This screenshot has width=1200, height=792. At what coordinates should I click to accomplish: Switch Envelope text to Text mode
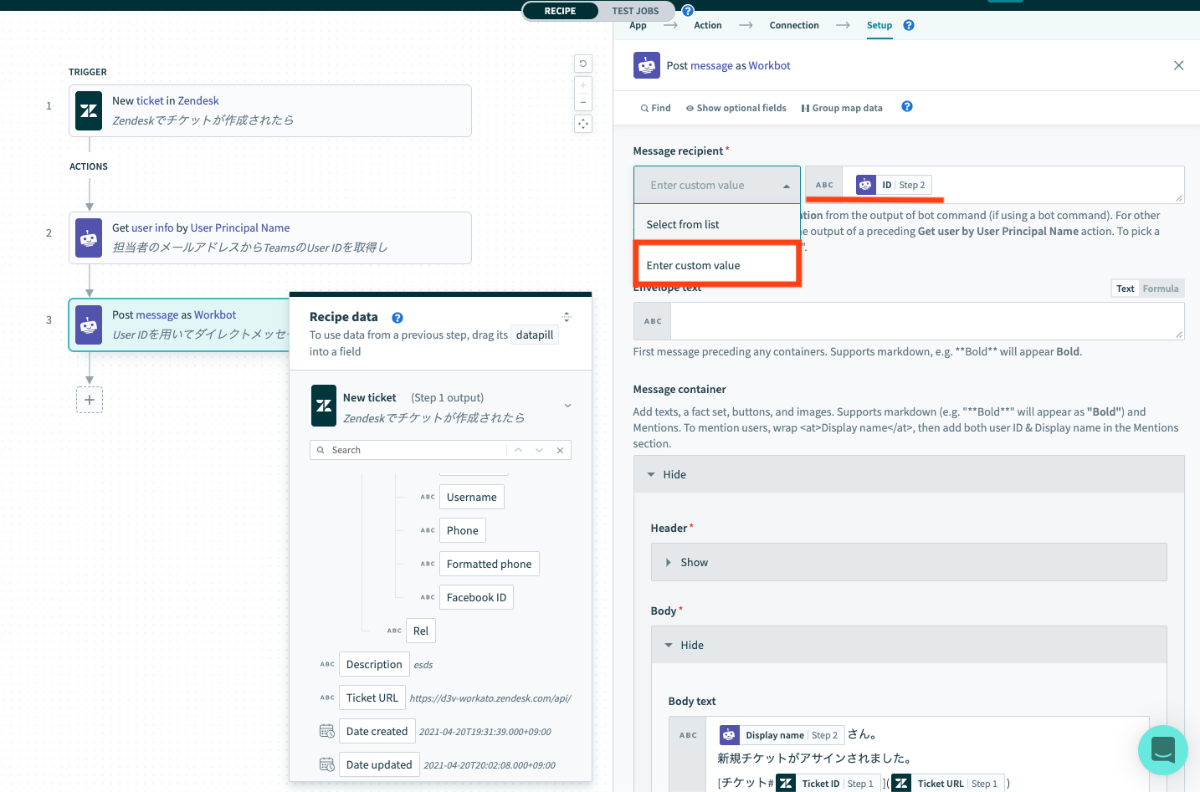(x=1126, y=288)
